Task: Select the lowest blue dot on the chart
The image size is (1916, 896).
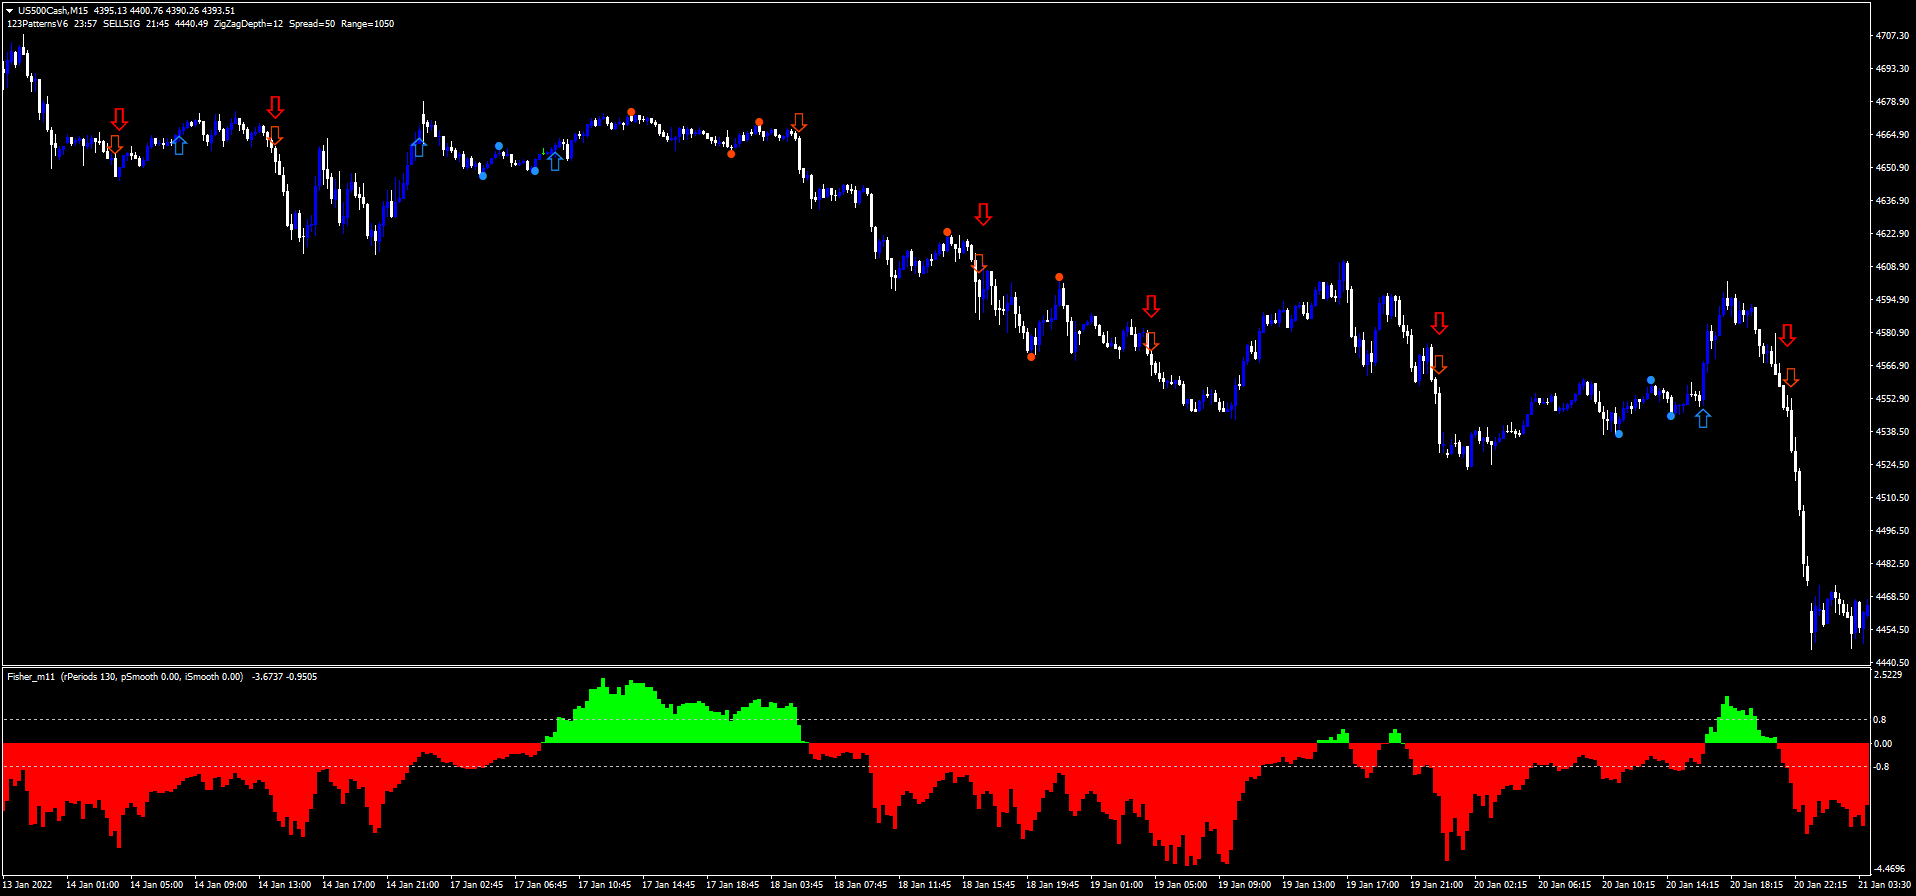Action: tap(1619, 434)
